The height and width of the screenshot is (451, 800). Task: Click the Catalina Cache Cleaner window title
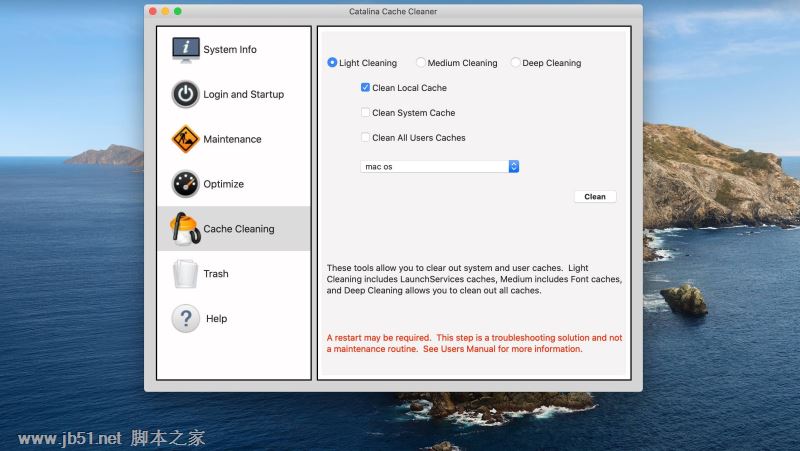[x=393, y=11]
